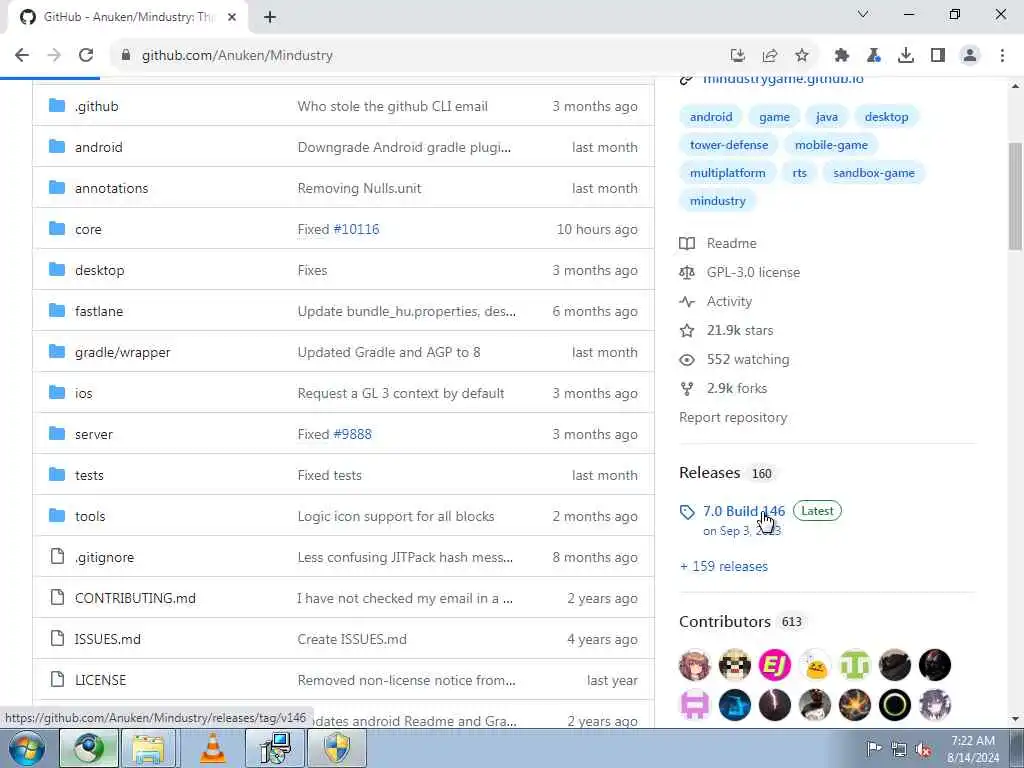Click the mindustry topic tag
The image size is (1024, 768).
coord(717,200)
